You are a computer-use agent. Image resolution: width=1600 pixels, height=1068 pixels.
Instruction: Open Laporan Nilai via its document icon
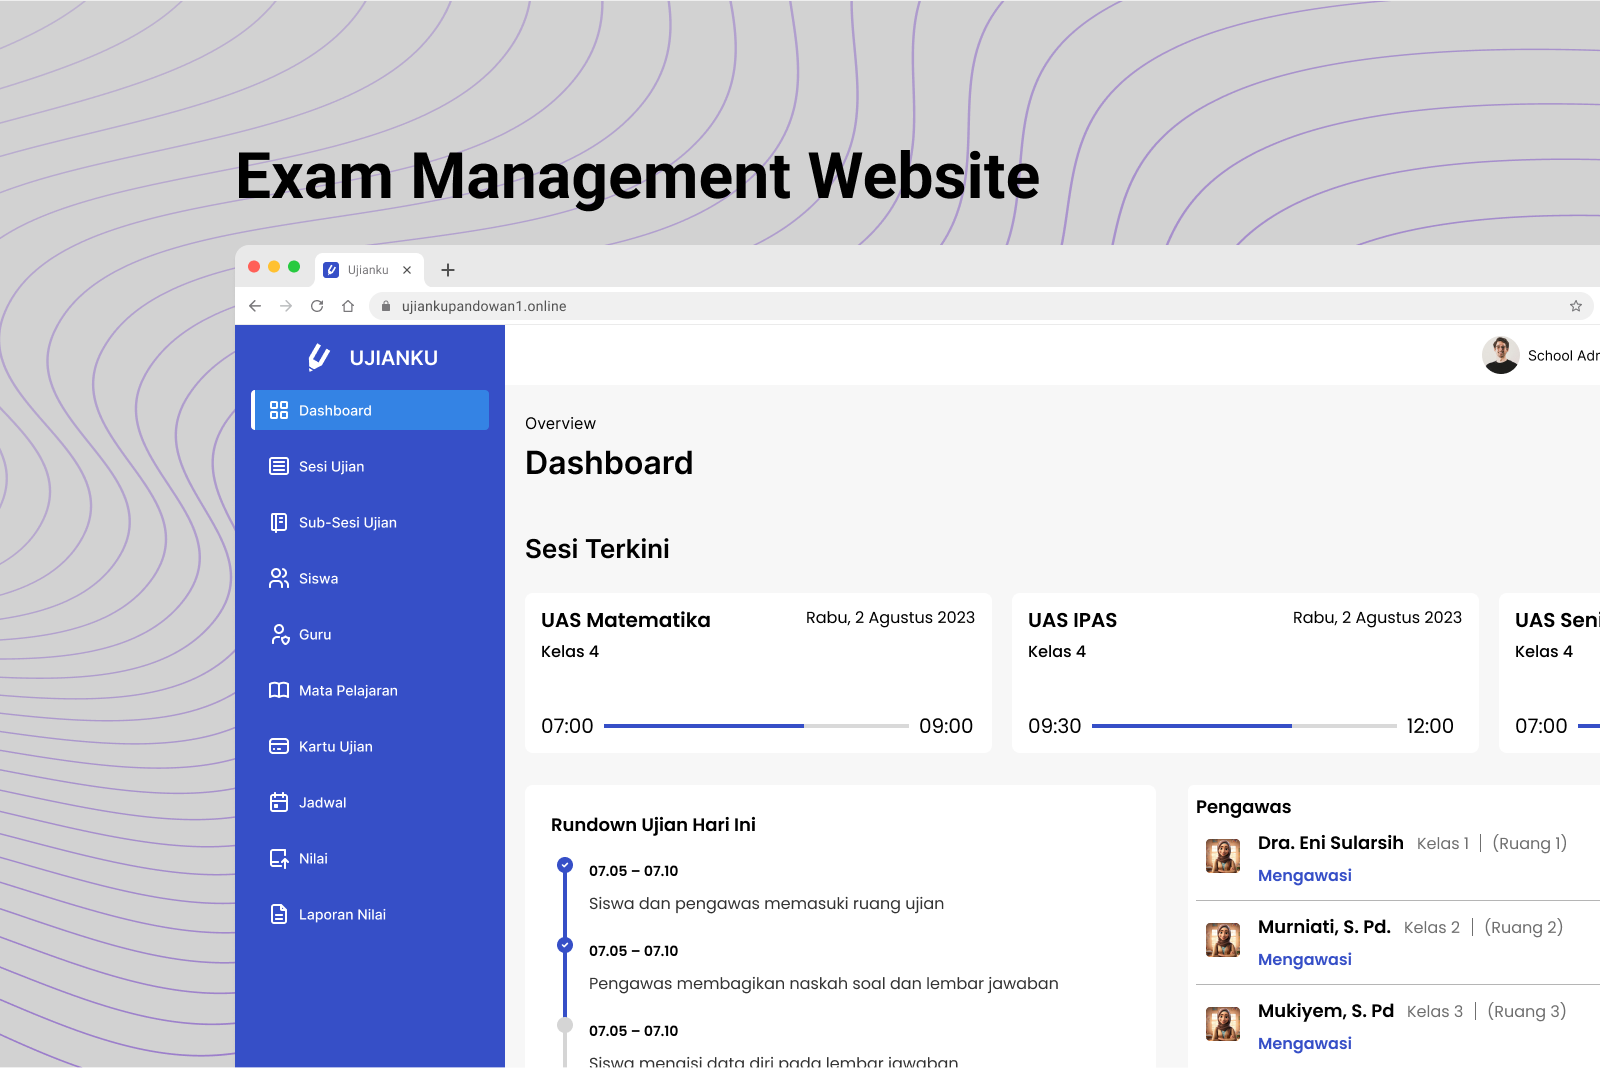click(277, 914)
